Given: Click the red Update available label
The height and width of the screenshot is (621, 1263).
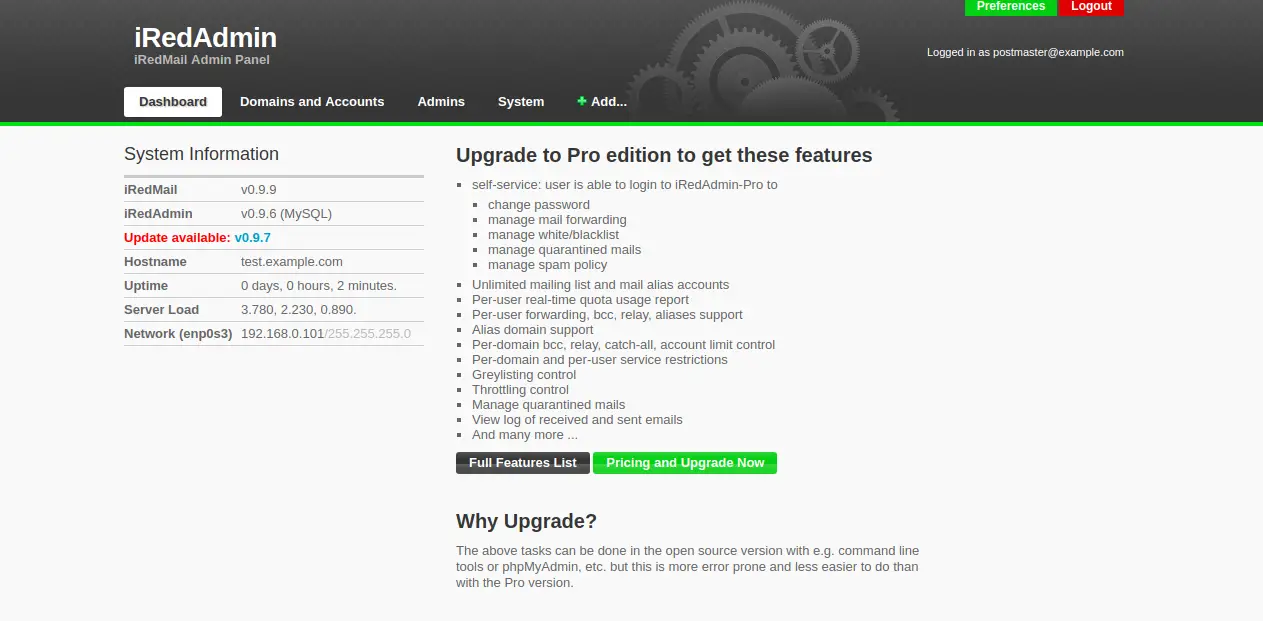Looking at the screenshot, I should 178,238.
